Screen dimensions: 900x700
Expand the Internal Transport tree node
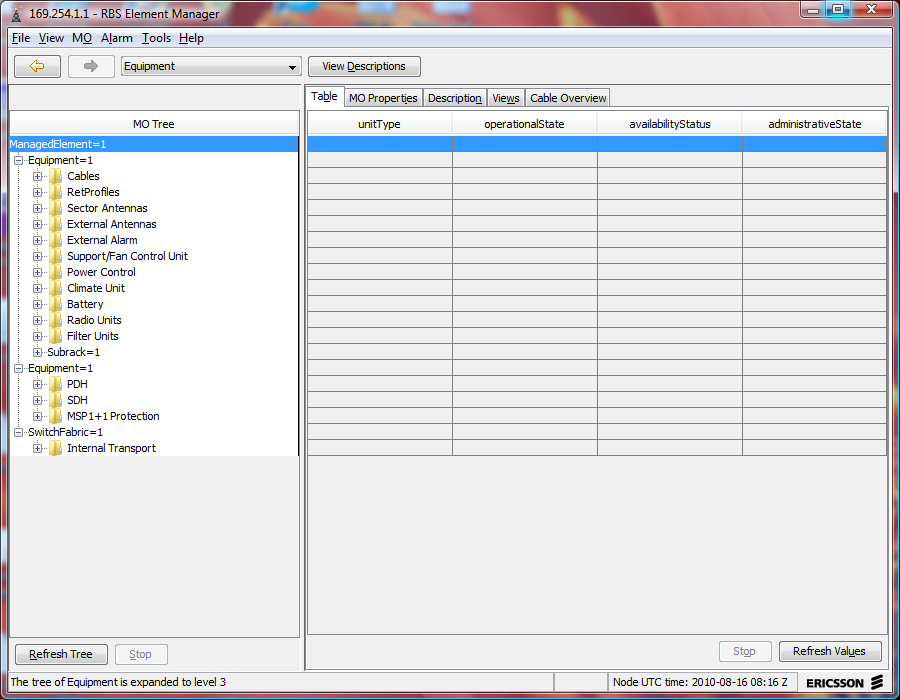point(37,449)
